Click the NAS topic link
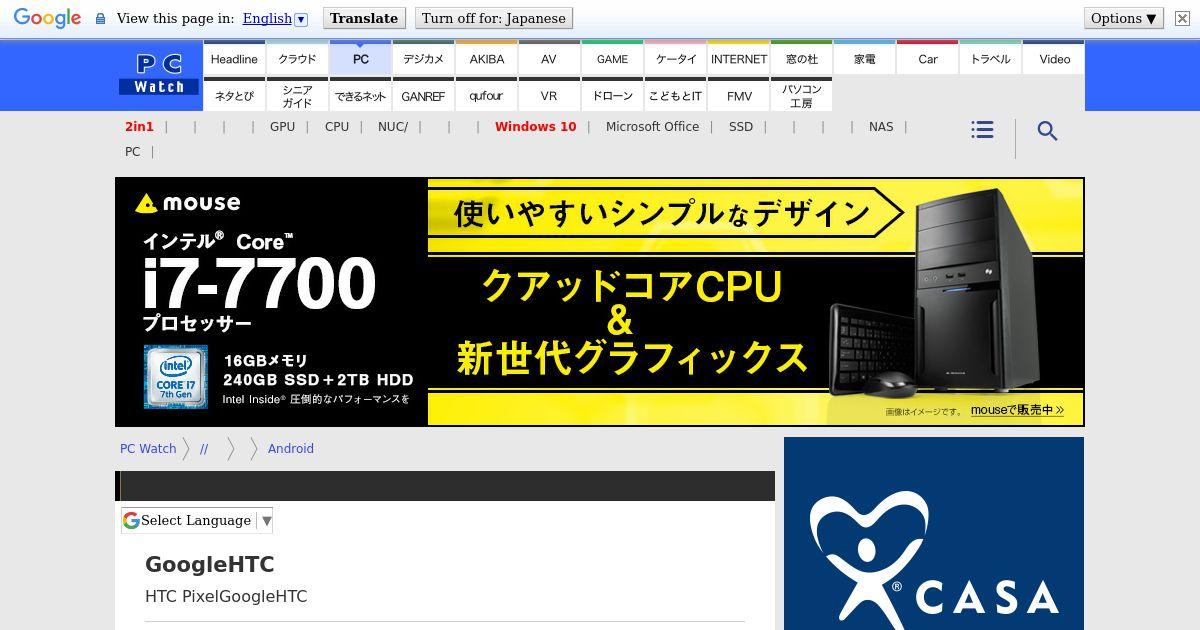The width and height of the screenshot is (1200, 630). point(881,127)
